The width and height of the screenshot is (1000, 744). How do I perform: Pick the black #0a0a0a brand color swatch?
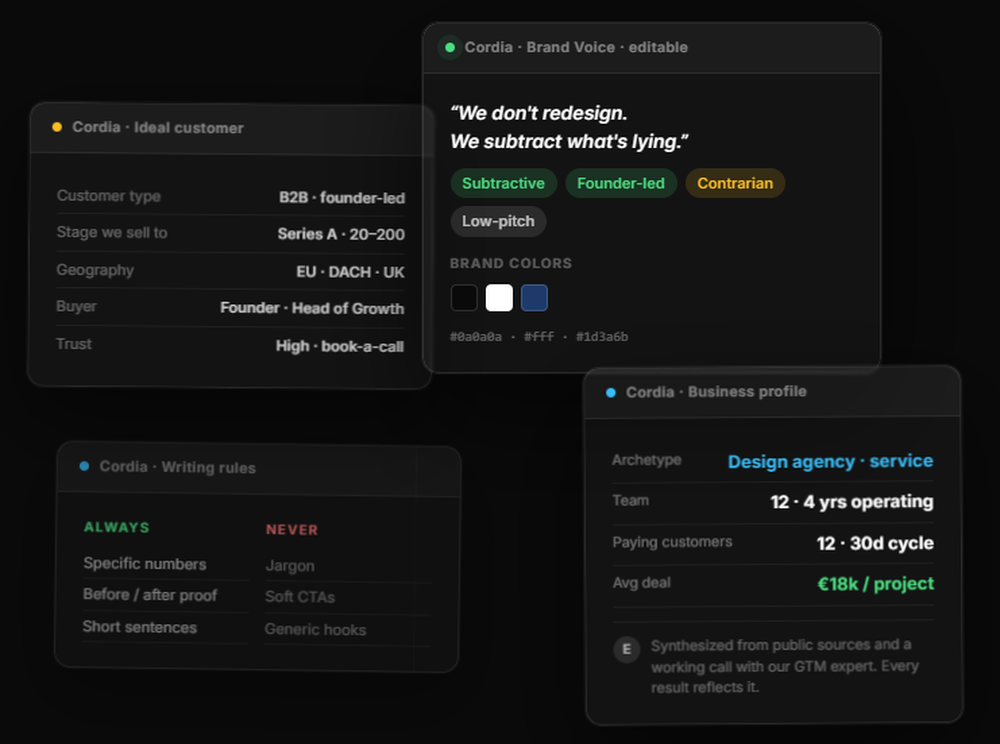(464, 298)
